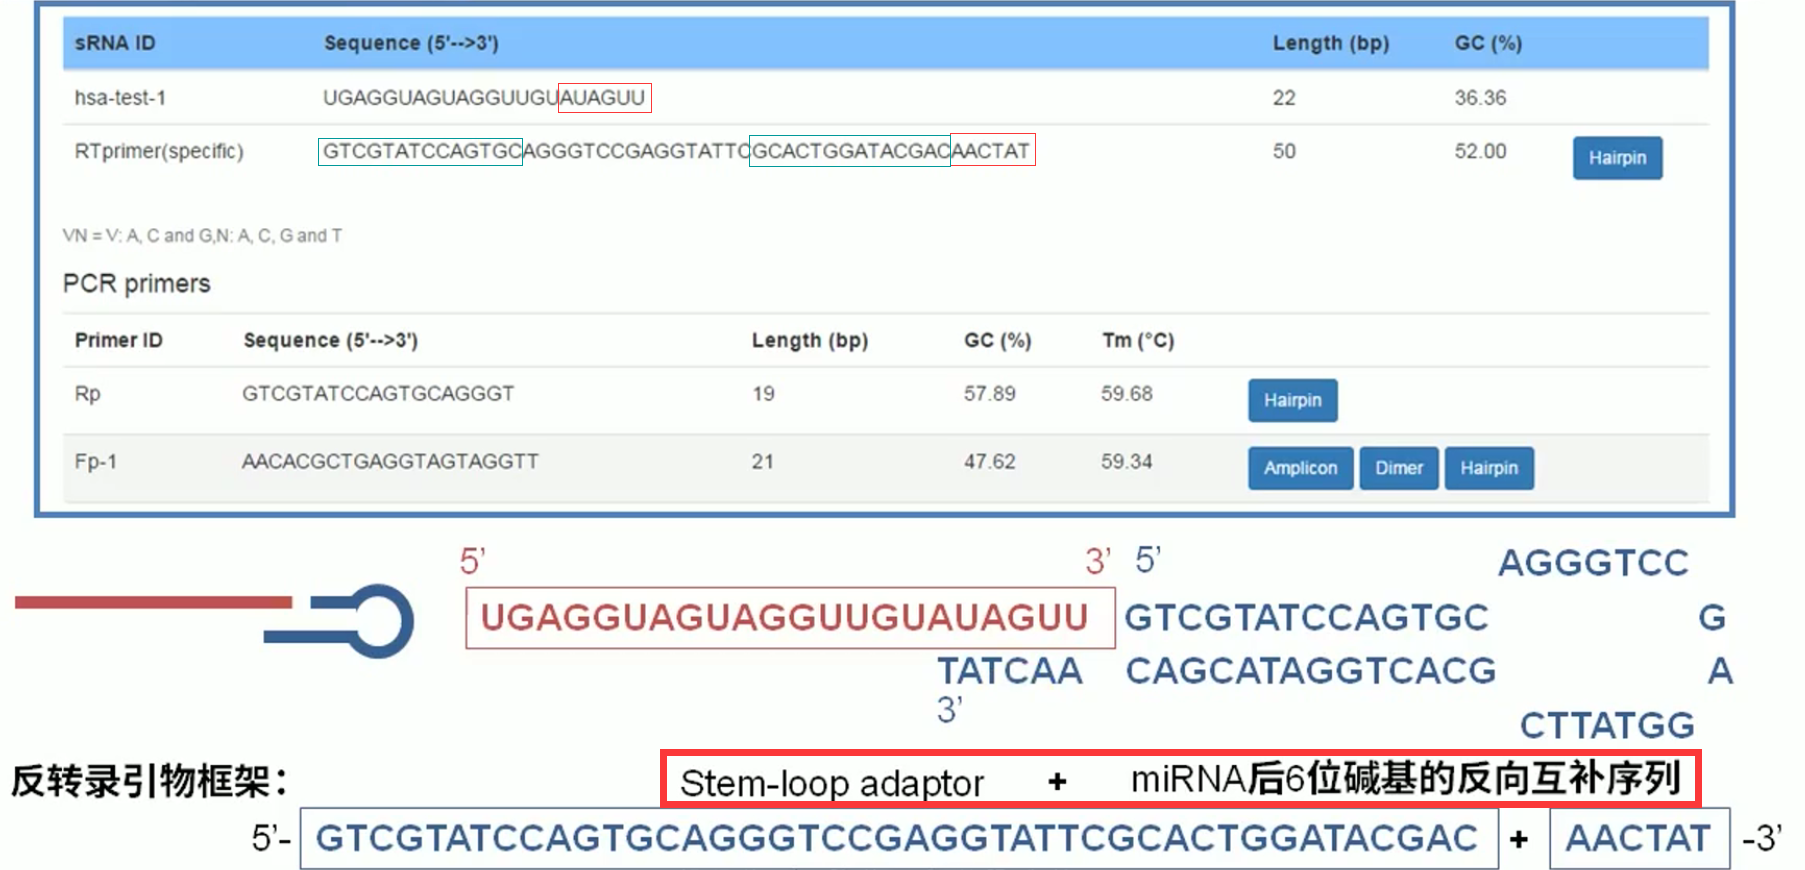Click the Primer ID column header

click(x=118, y=340)
